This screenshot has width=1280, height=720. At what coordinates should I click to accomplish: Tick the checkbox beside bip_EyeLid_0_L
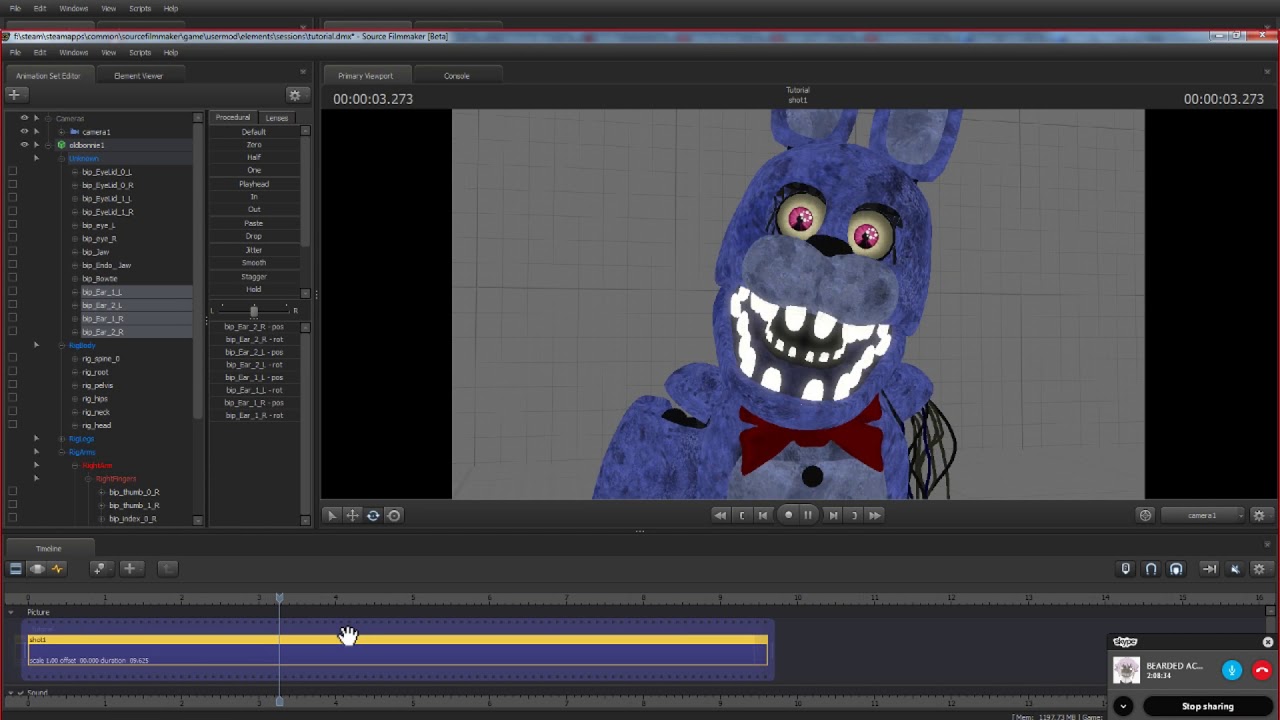12,172
